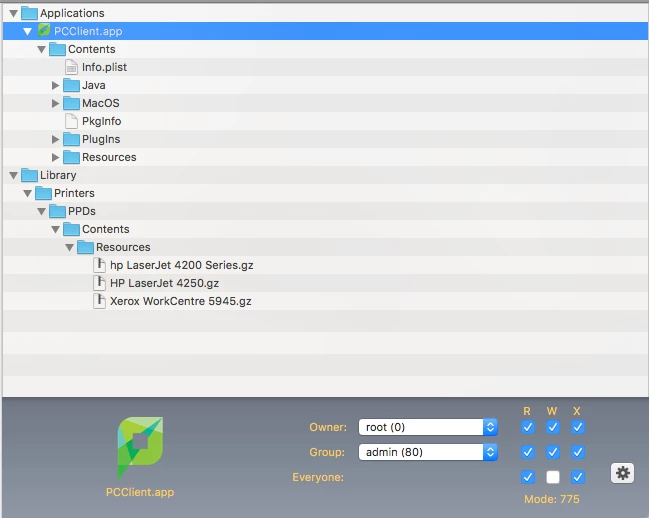649x518 pixels.
Task: Collapse Resources folder under PPDs Contents
Action: pos(70,247)
